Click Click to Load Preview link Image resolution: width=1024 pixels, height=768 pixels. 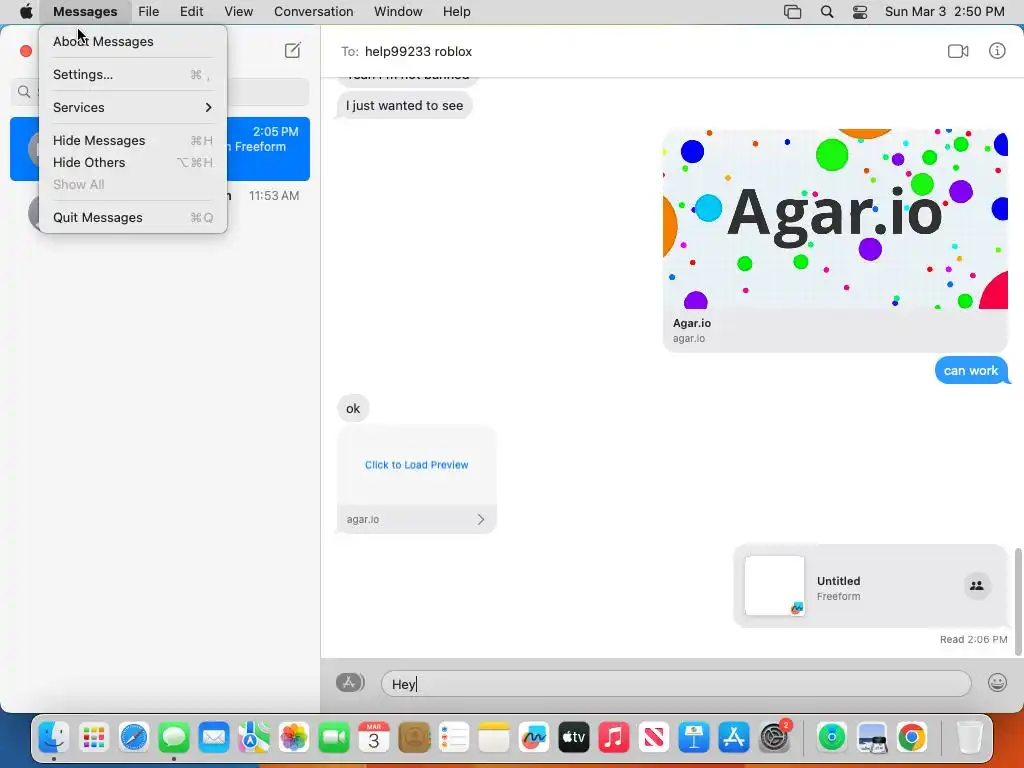[x=417, y=465]
